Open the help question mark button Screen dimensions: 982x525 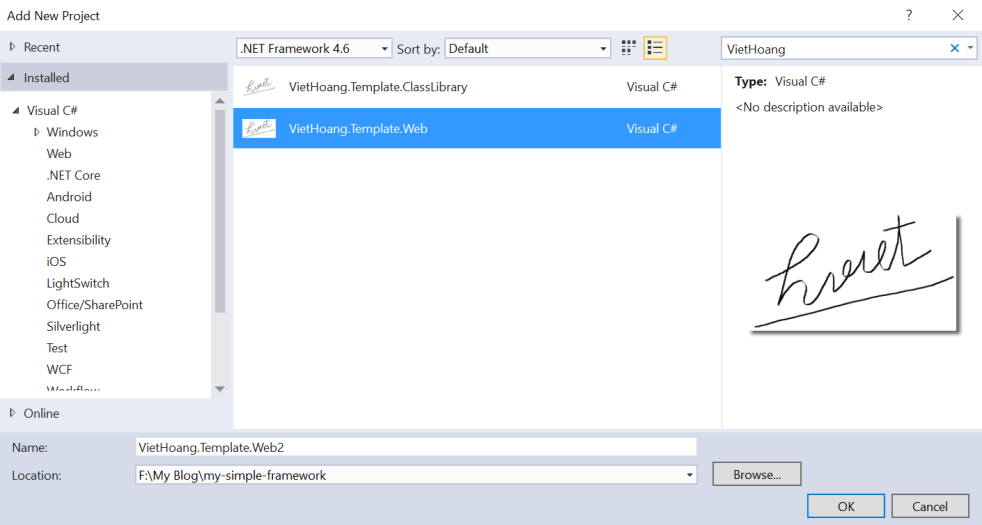909,15
